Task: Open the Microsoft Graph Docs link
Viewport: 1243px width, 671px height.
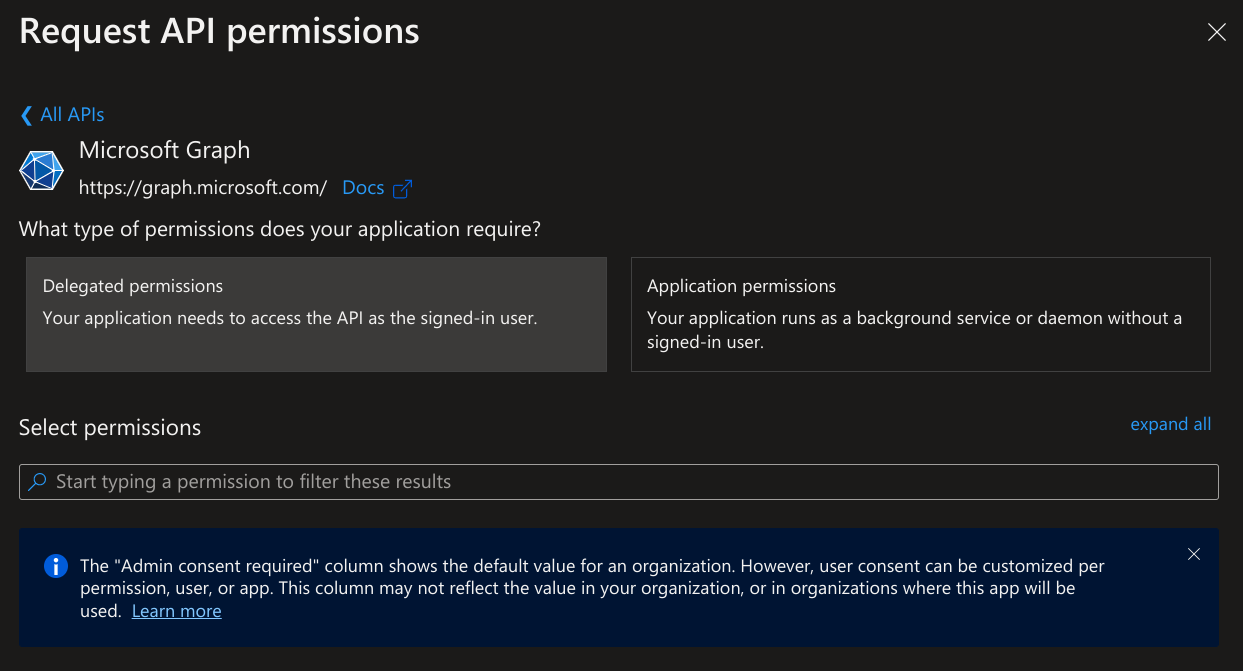Action: coord(363,188)
